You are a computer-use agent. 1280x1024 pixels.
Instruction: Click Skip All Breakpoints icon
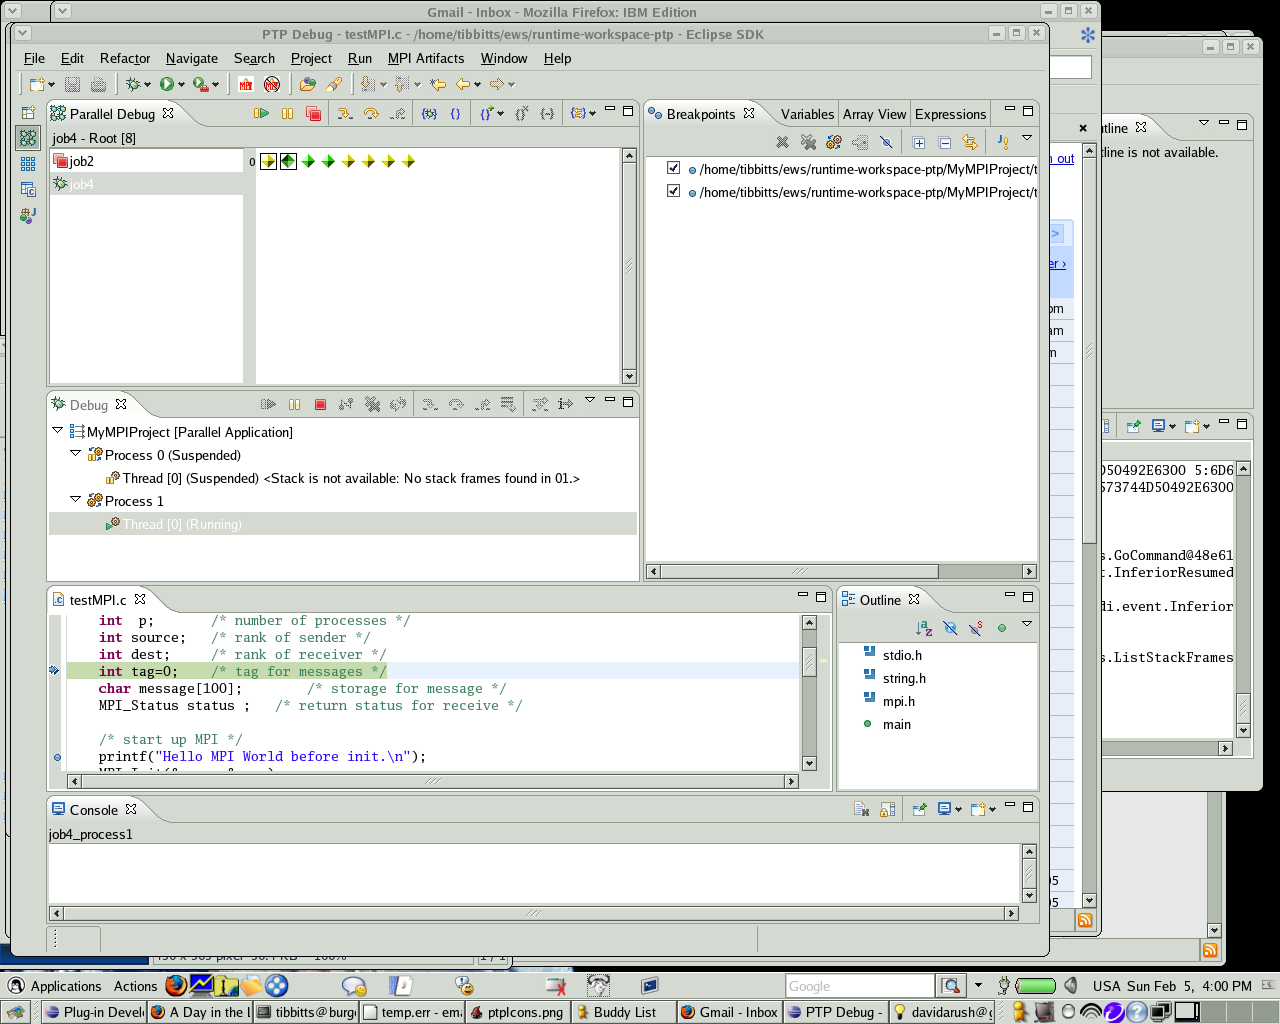[x=886, y=142]
